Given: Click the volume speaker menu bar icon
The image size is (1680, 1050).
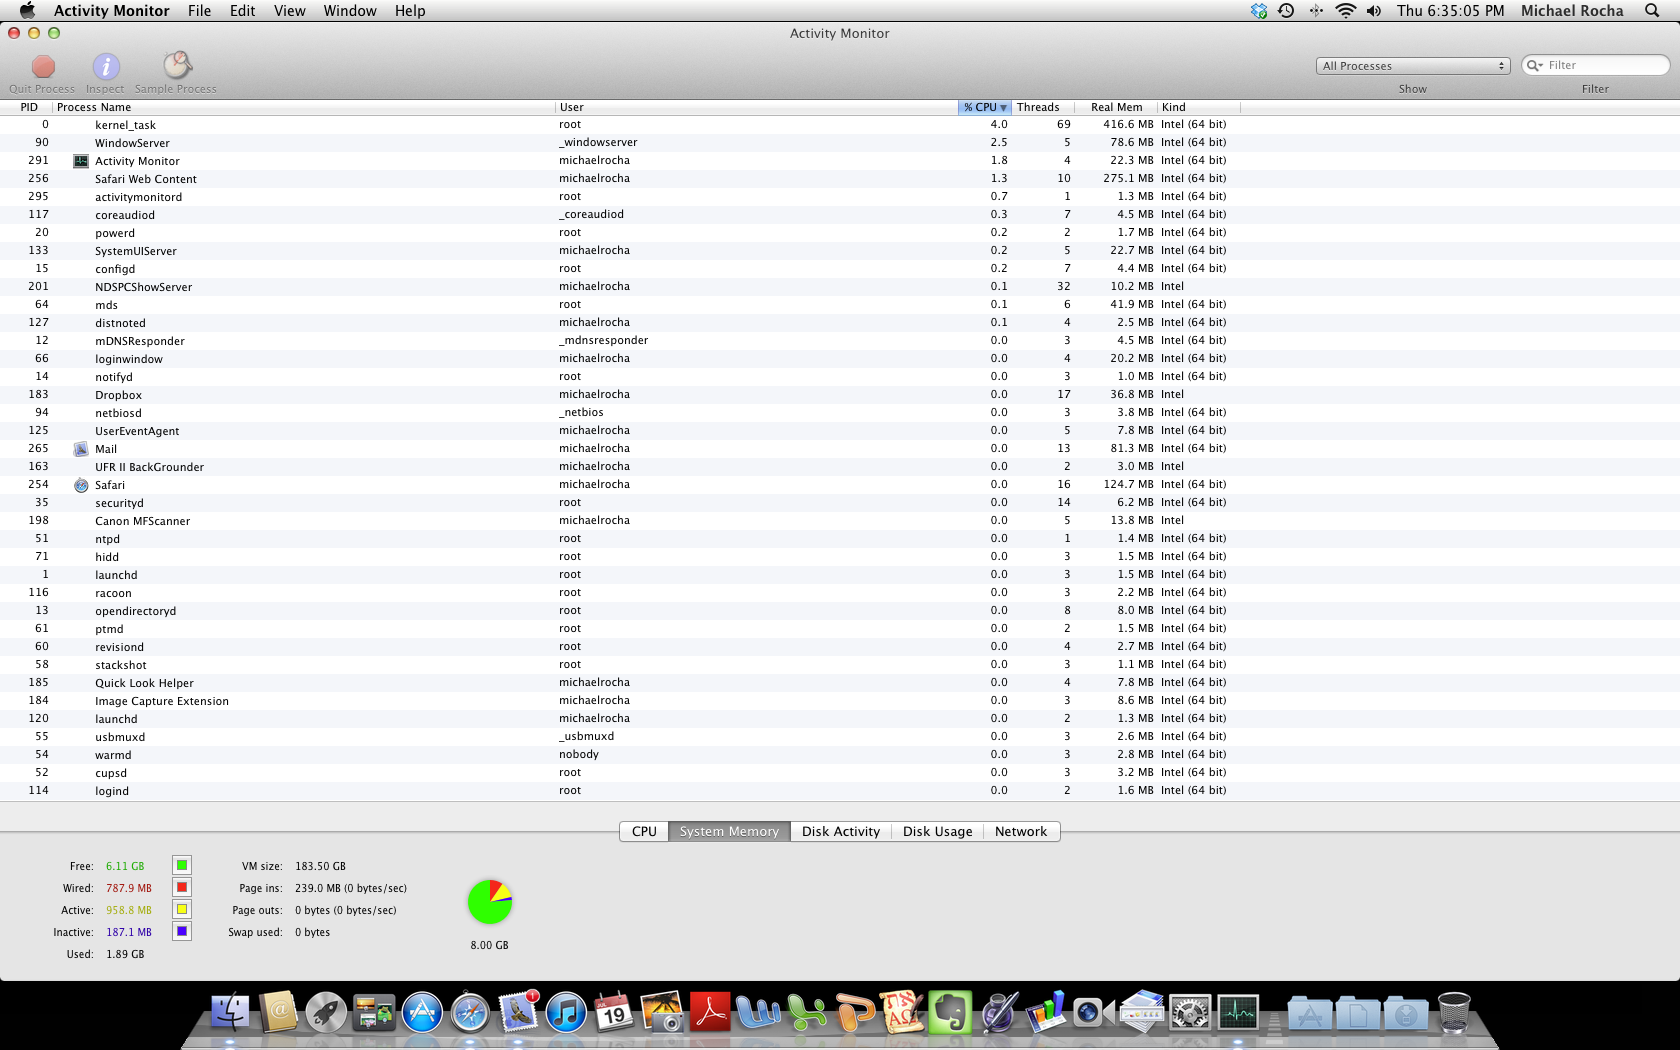Looking at the screenshot, I should coord(1374,11).
